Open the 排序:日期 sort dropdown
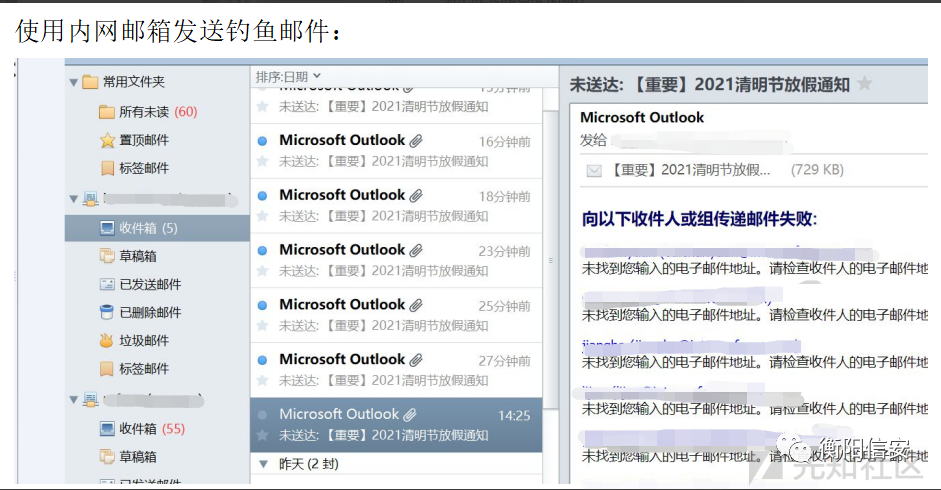This screenshot has height=490, width=941. click(288, 77)
